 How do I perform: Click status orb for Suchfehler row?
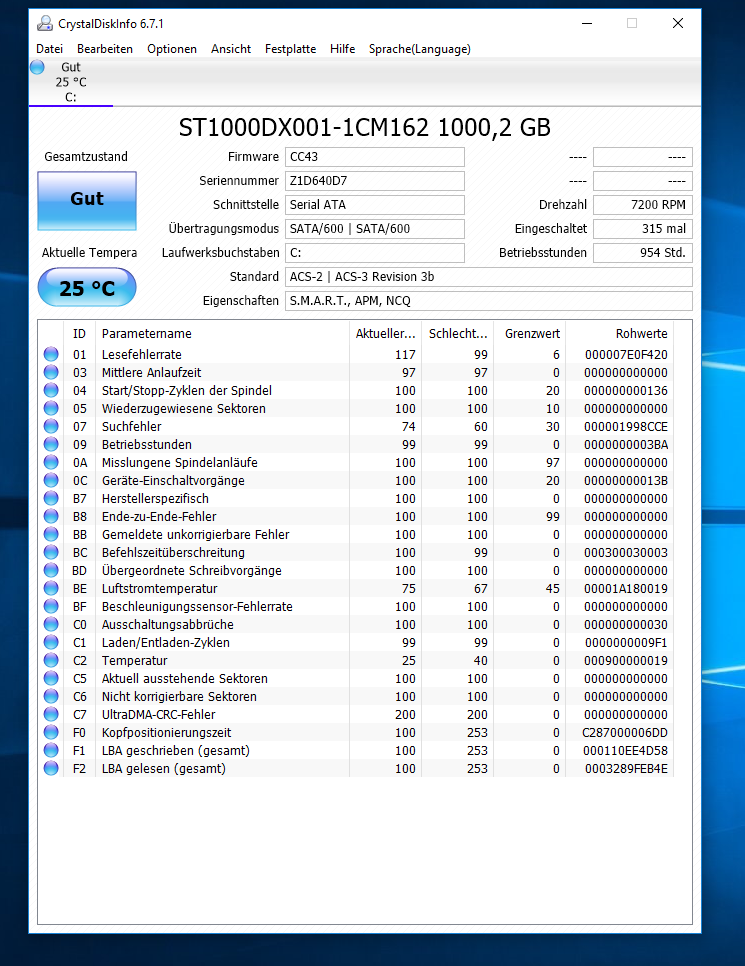[x=51, y=426]
